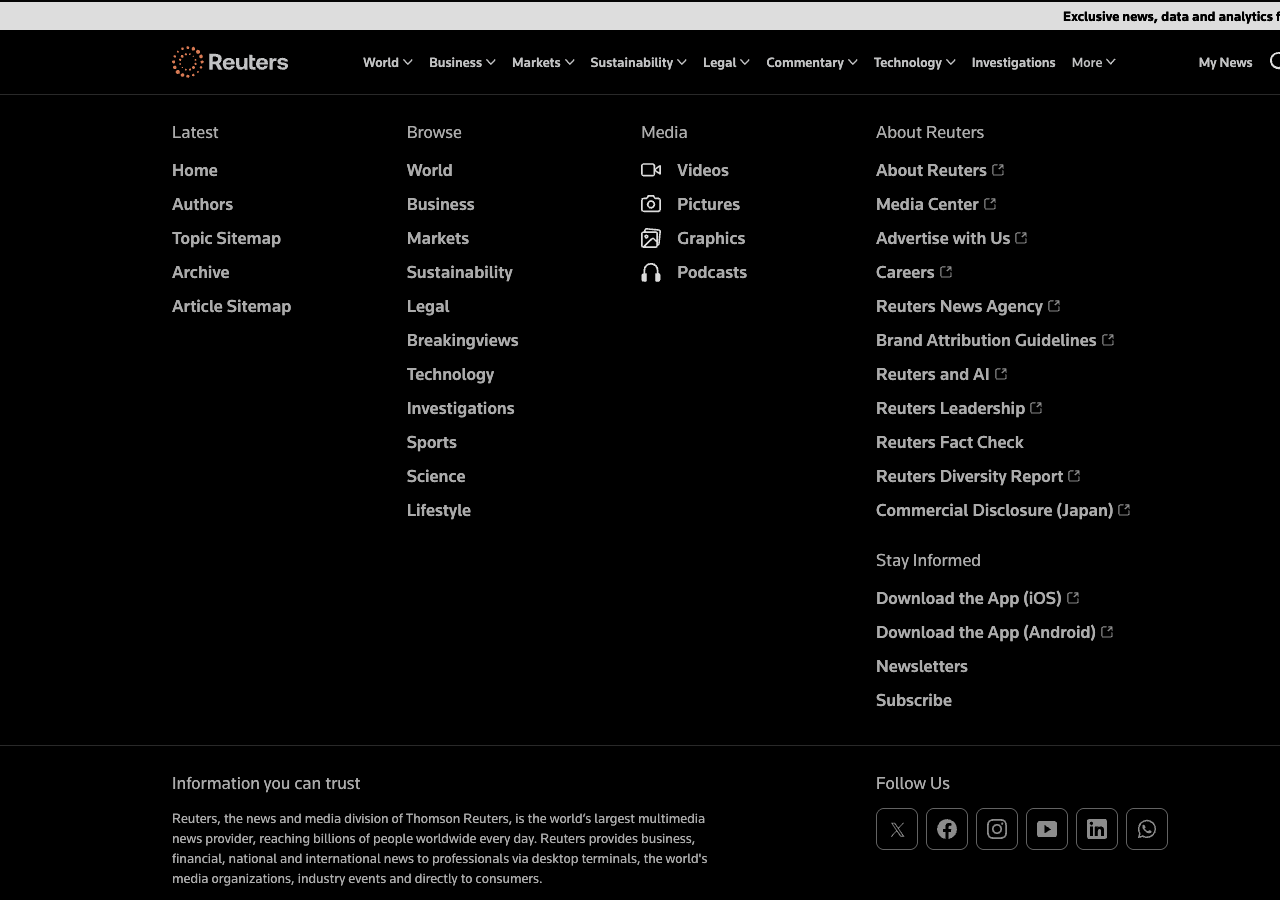Screen dimensions: 1280x900
Task: Open the Newsletters link
Action: click(921, 666)
